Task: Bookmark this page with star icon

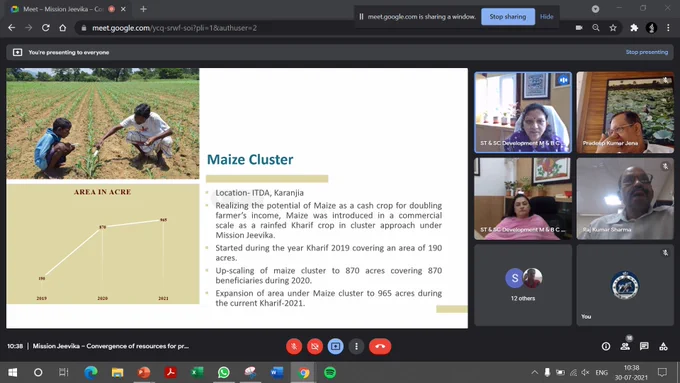Action: click(613, 28)
